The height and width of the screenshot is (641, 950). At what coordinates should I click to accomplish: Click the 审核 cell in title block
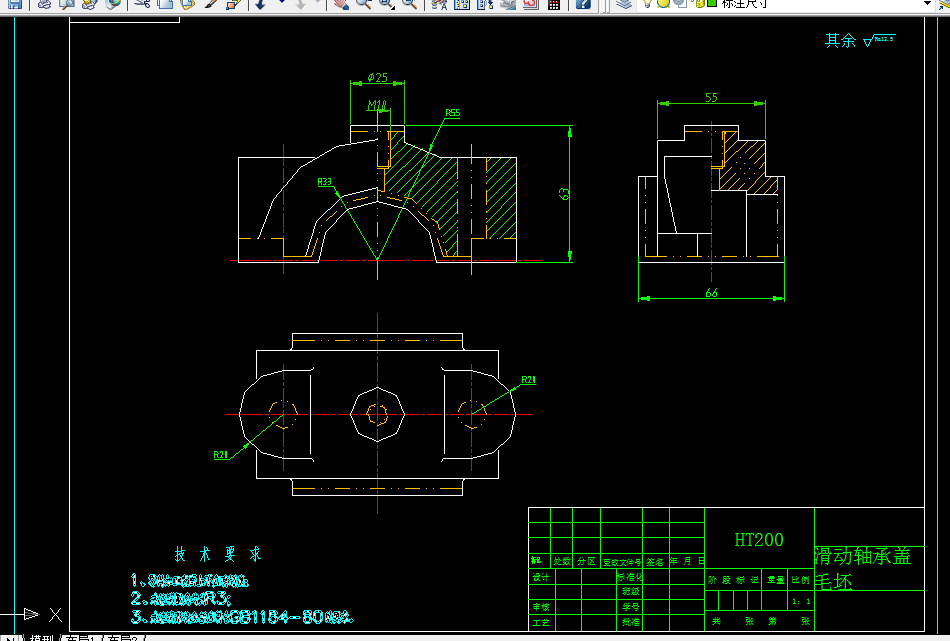coord(542,606)
